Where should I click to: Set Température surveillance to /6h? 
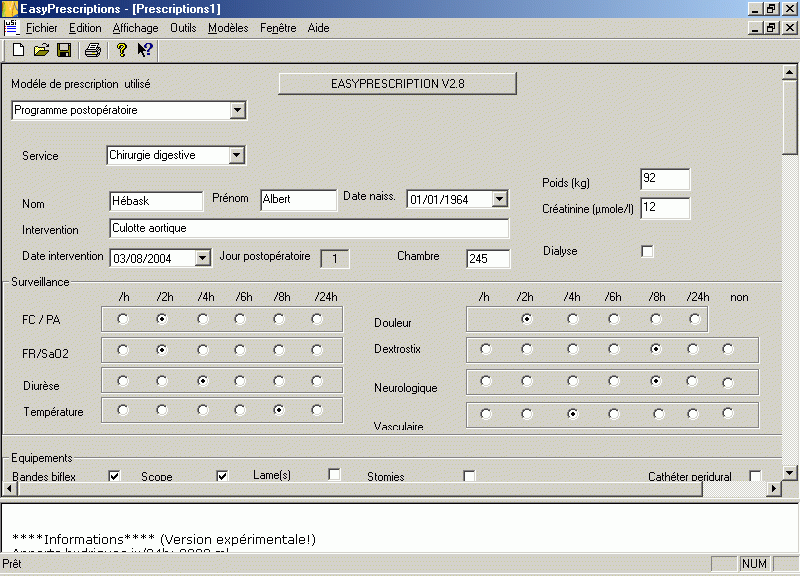click(240, 410)
